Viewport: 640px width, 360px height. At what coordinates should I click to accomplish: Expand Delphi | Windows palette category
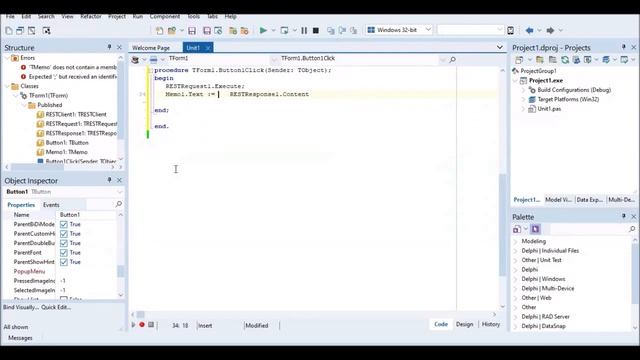pos(516,279)
